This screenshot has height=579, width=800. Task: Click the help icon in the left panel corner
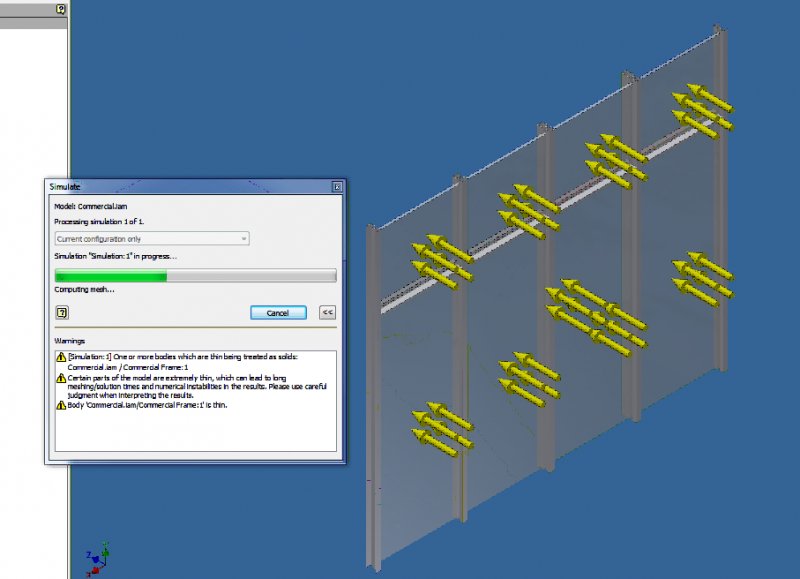(x=61, y=9)
